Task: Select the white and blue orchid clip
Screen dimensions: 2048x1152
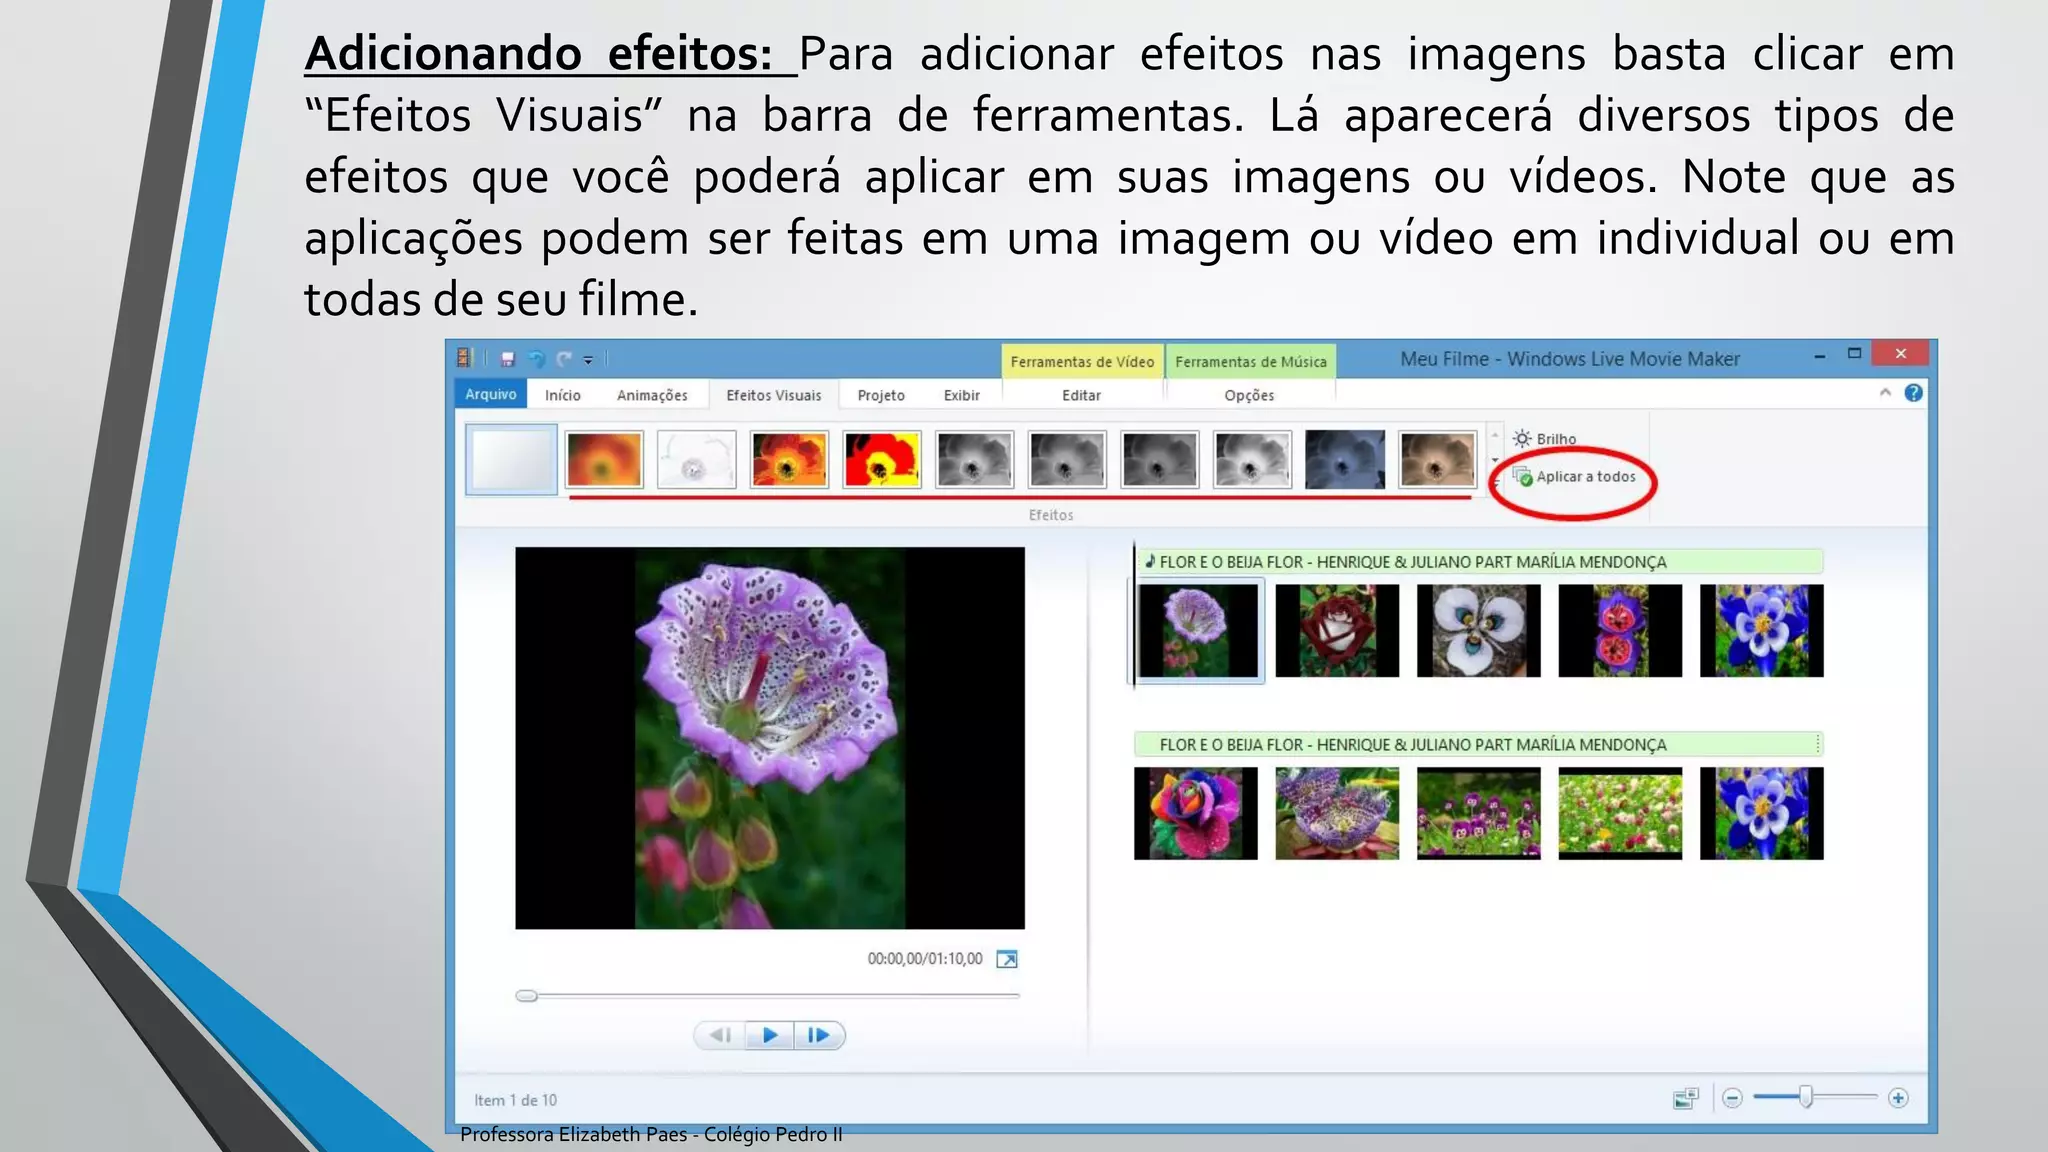Action: pyautogui.click(x=1479, y=631)
